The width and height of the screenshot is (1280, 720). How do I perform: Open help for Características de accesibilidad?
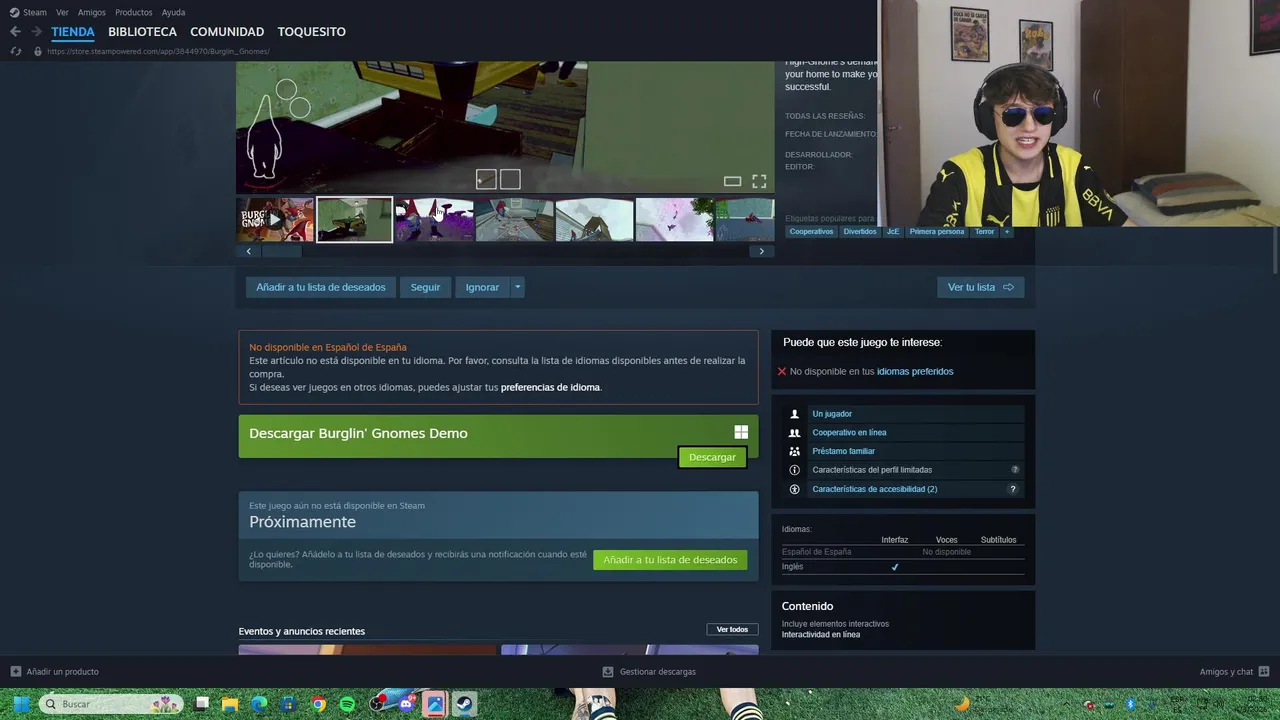(x=1012, y=489)
